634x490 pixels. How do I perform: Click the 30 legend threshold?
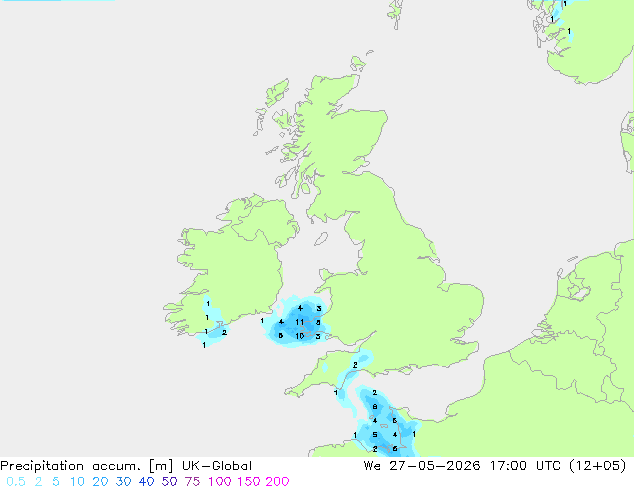(x=123, y=482)
